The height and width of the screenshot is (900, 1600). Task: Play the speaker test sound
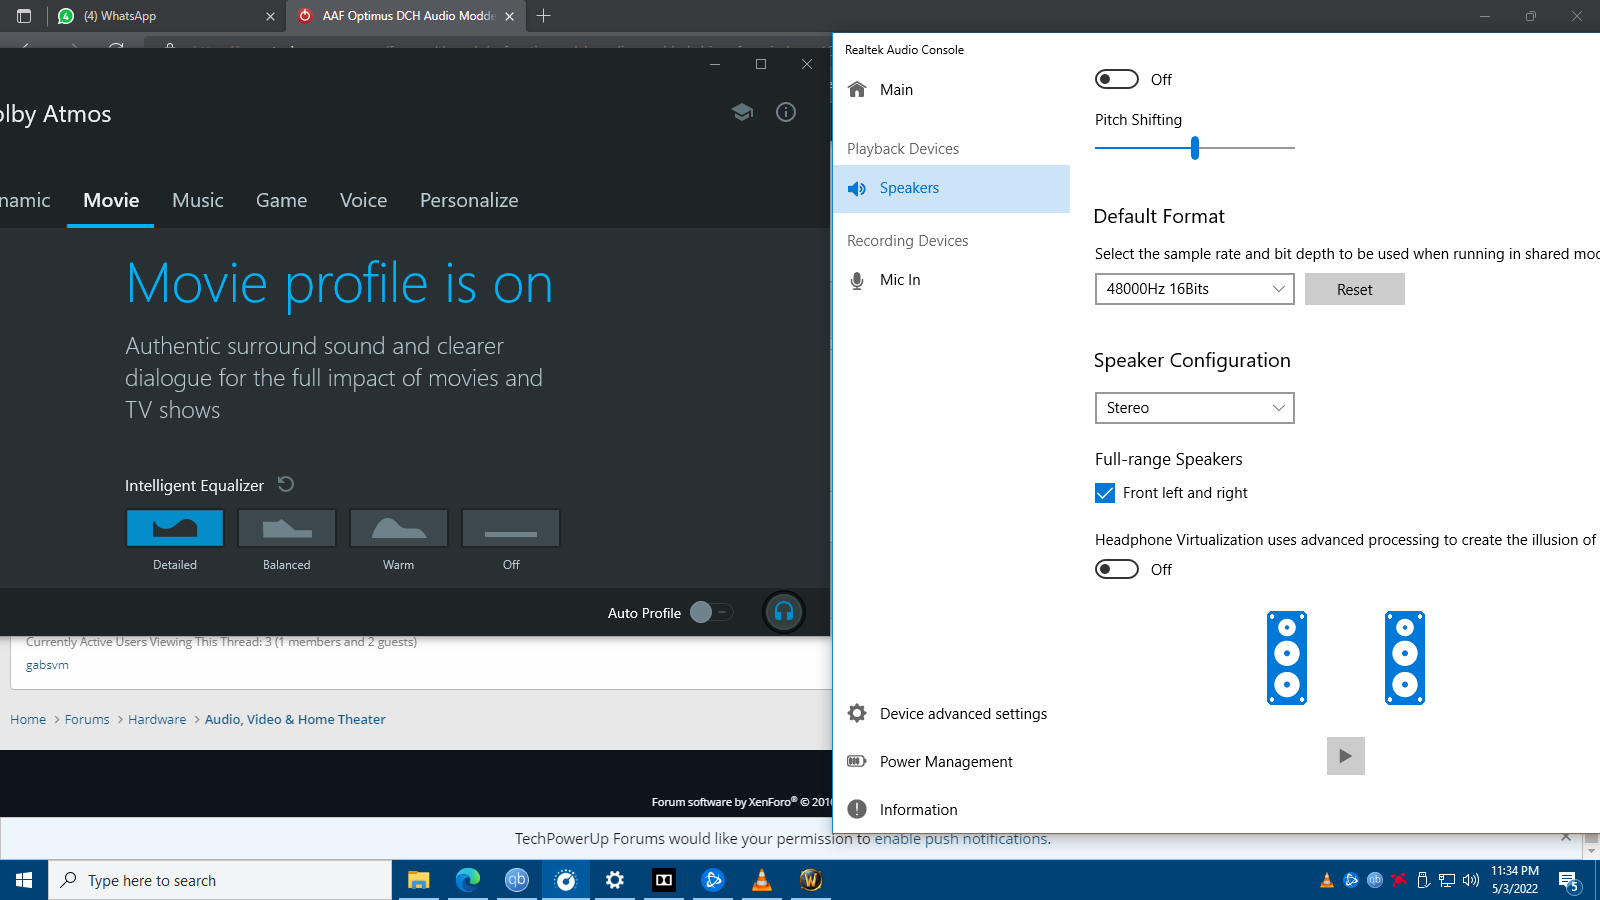(x=1346, y=756)
